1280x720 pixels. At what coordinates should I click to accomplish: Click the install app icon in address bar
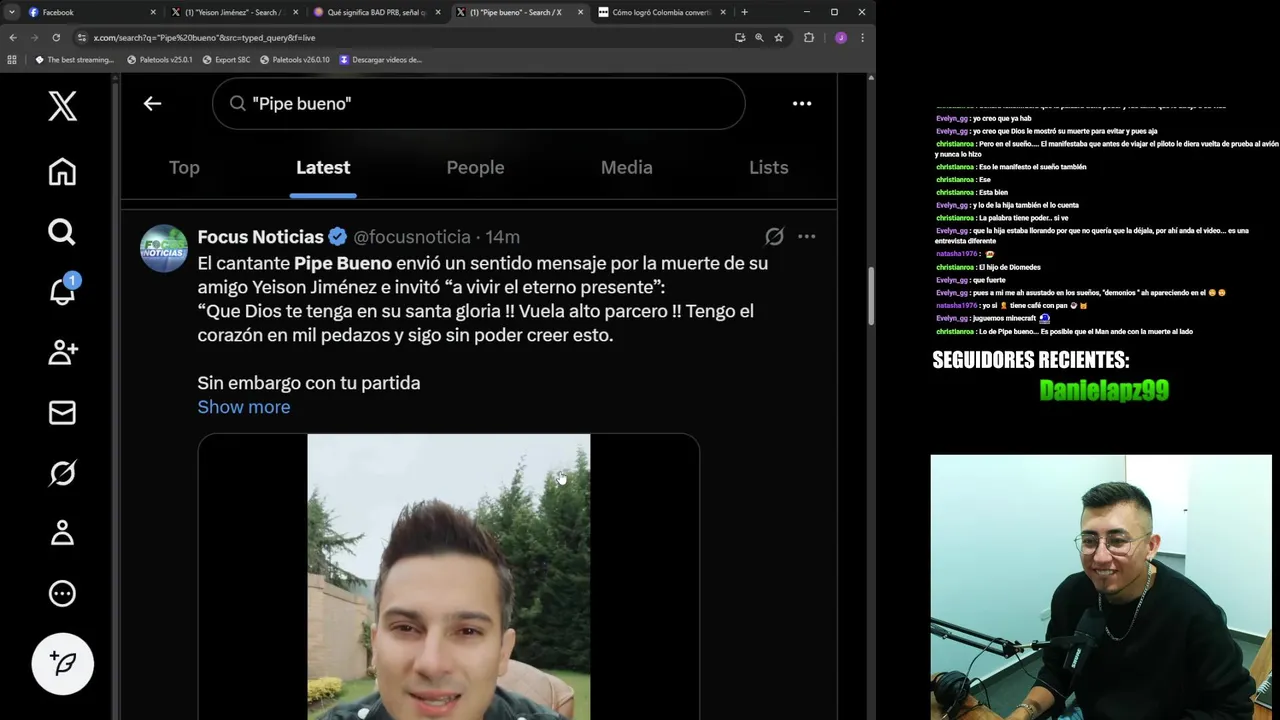tap(740, 37)
